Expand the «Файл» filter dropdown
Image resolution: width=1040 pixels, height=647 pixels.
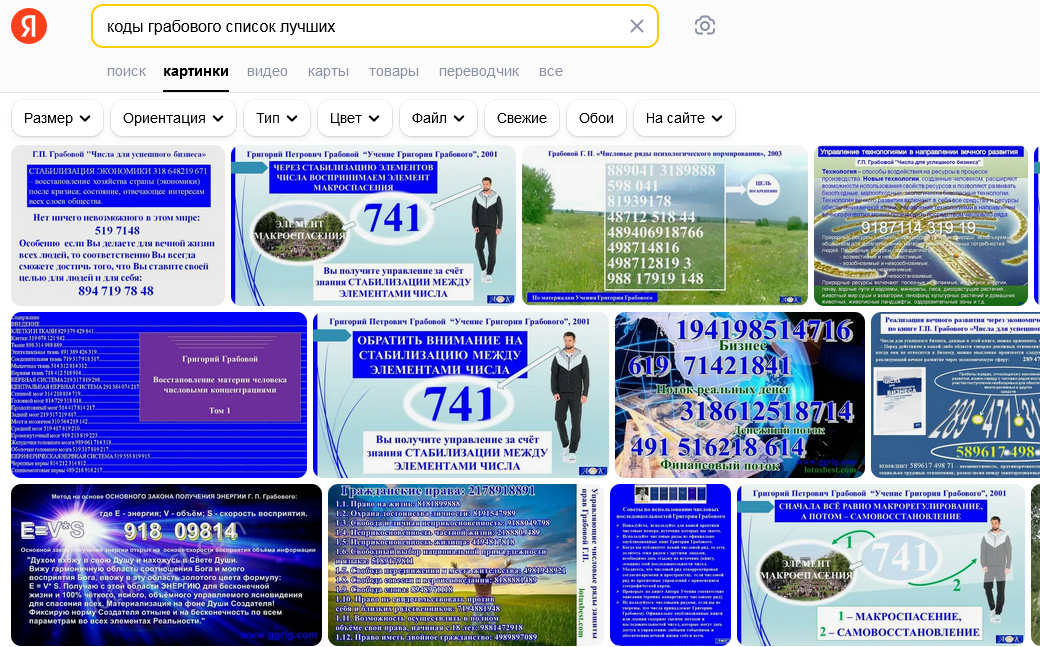click(x=438, y=118)
